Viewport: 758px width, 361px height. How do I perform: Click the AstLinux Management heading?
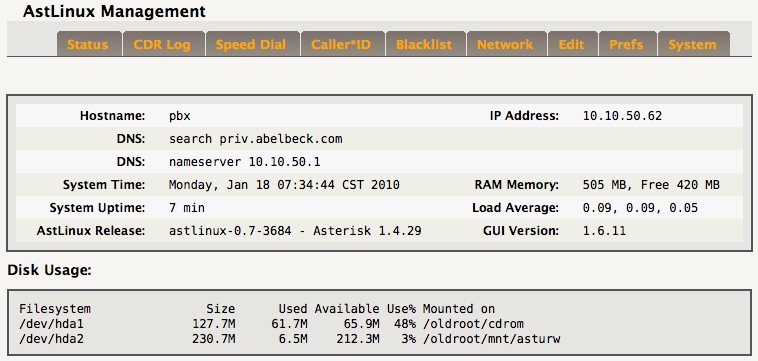pos(114,11)
